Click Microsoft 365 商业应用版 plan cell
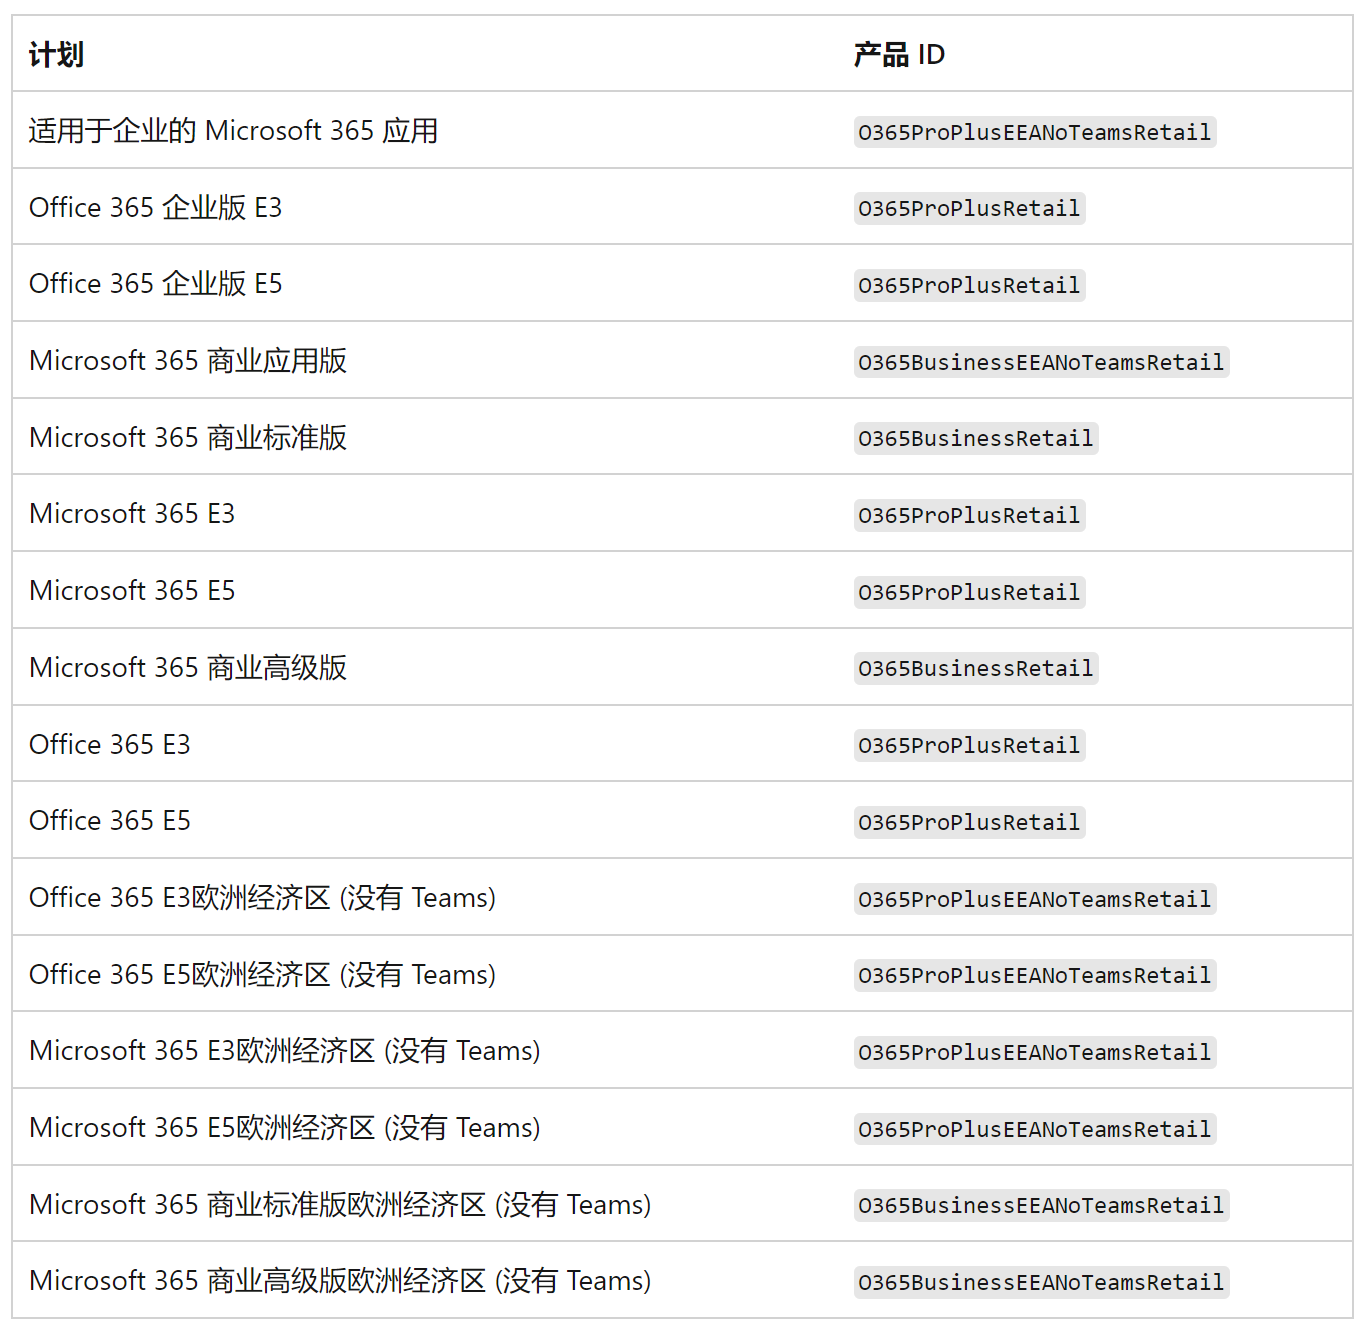This screenshot has width=1365, height=1330. click(188, 361)
